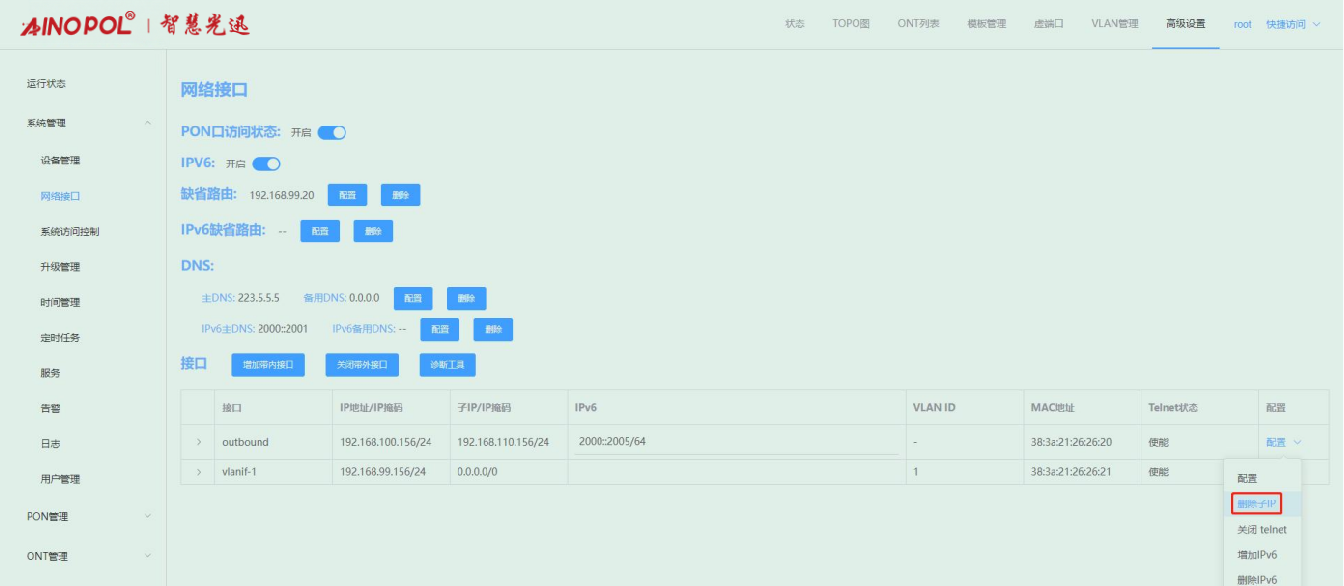Screen dimensions: 1344x586
Task: Click the outbound IPv6 address field
Action: coord(735,442)
